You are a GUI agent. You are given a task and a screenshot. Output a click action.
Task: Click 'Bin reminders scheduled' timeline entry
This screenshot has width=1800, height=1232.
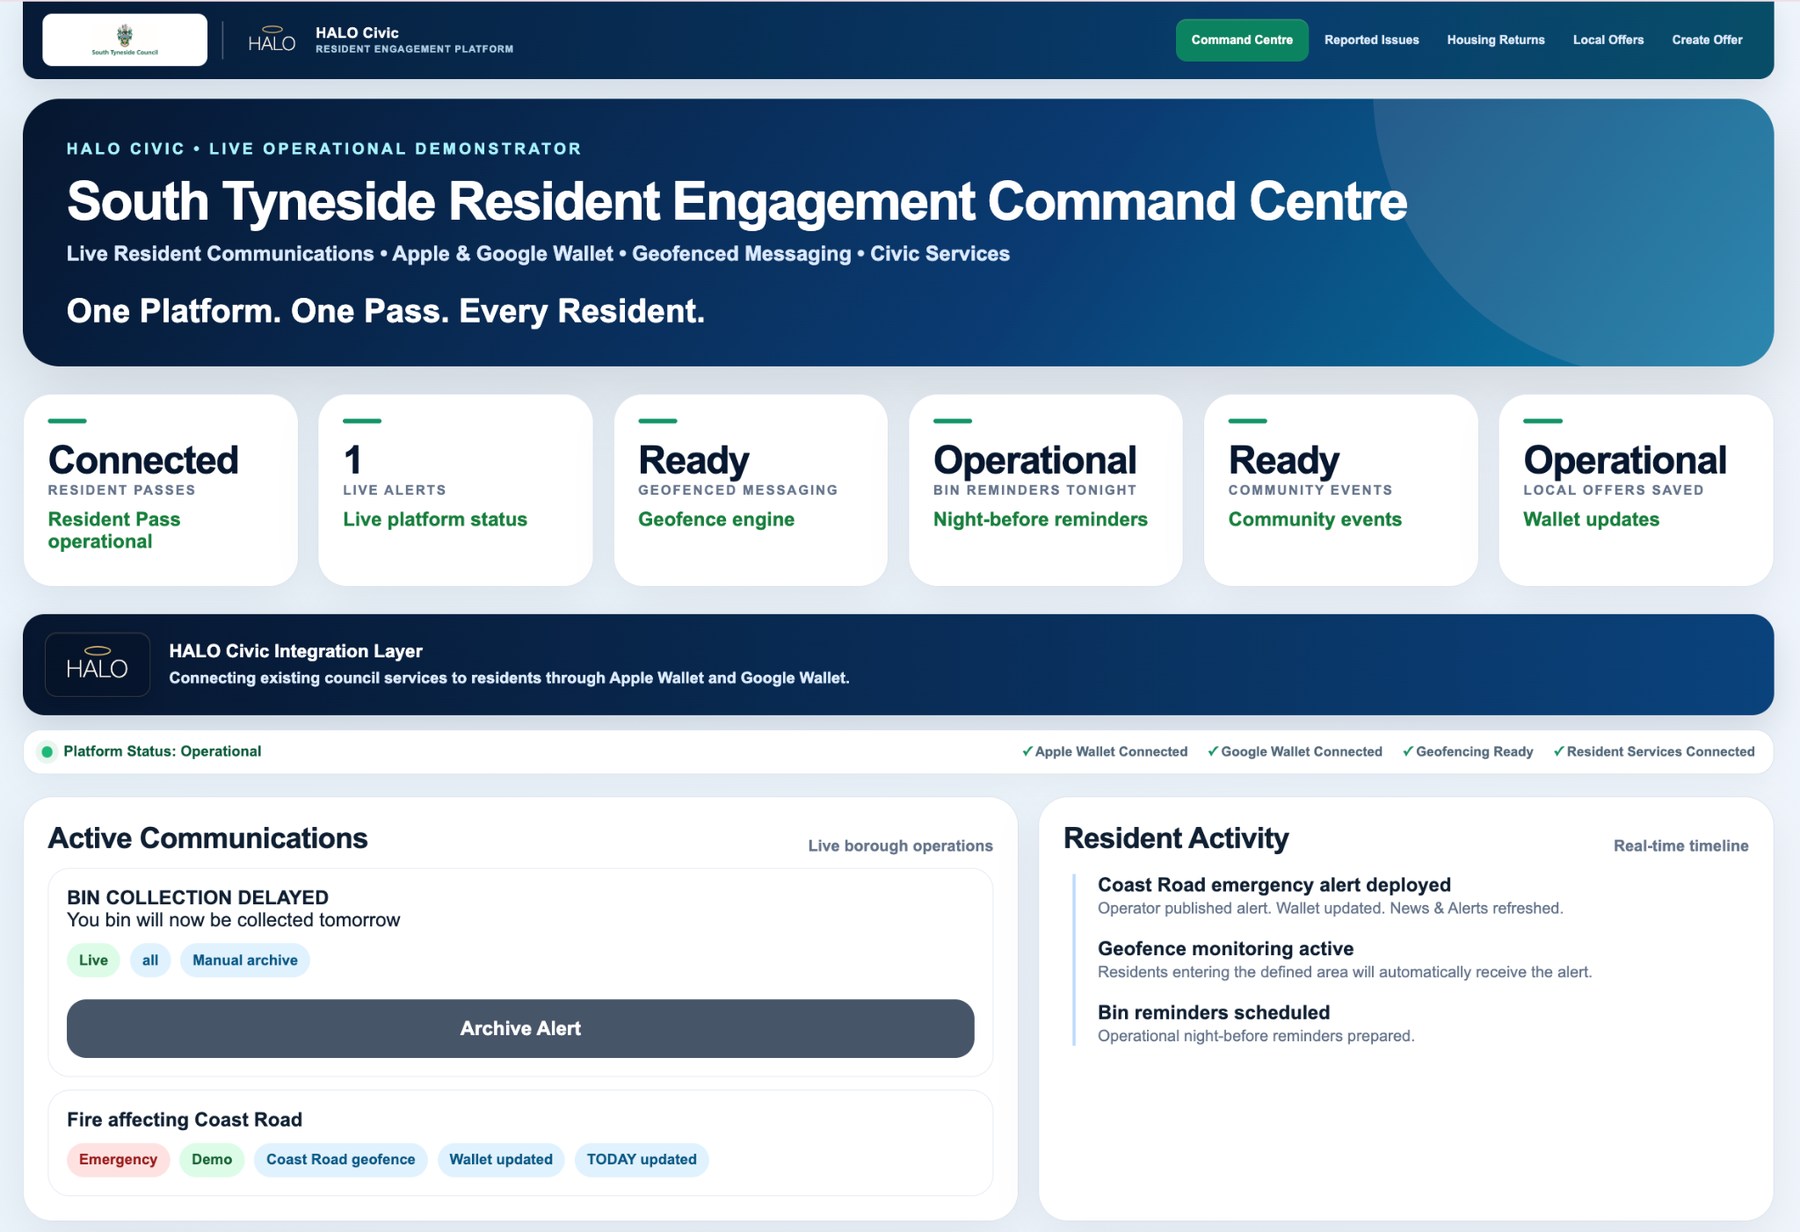1214,1013
